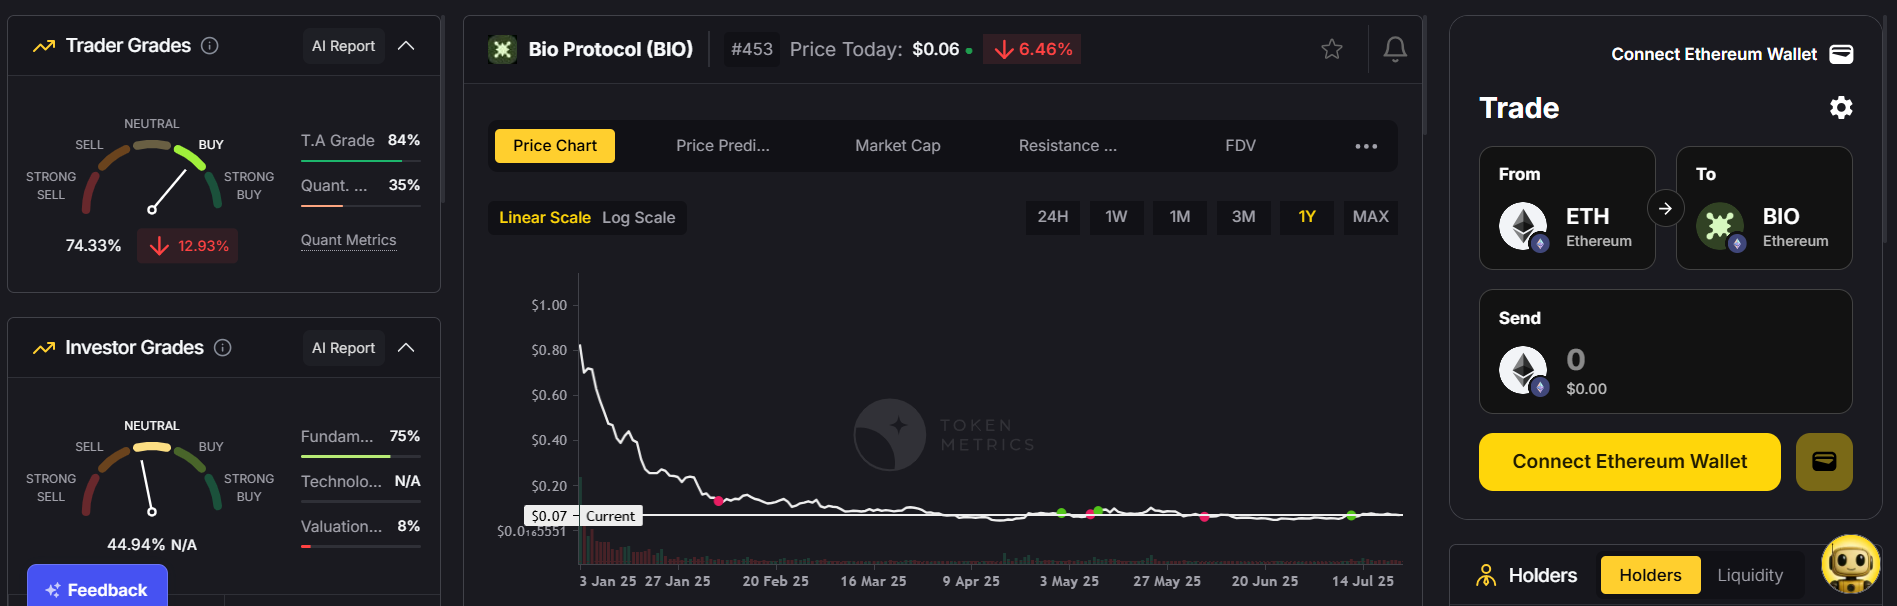
Task: Select the BIO token logo in To
Action: tap(1721, 227)
